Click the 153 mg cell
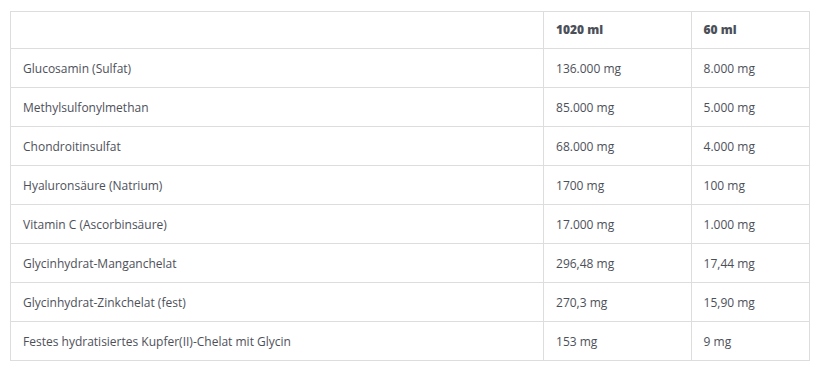Image resolution: width=822 pixels, height=370 pixels. click(x=577, y=342)
